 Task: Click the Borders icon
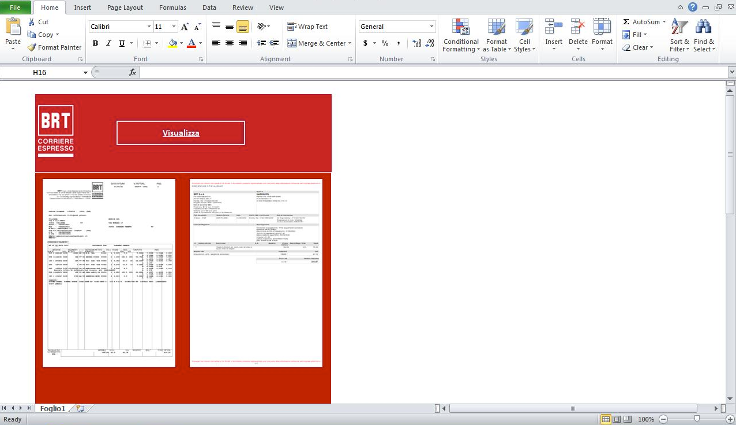click(x=147, y=43)
